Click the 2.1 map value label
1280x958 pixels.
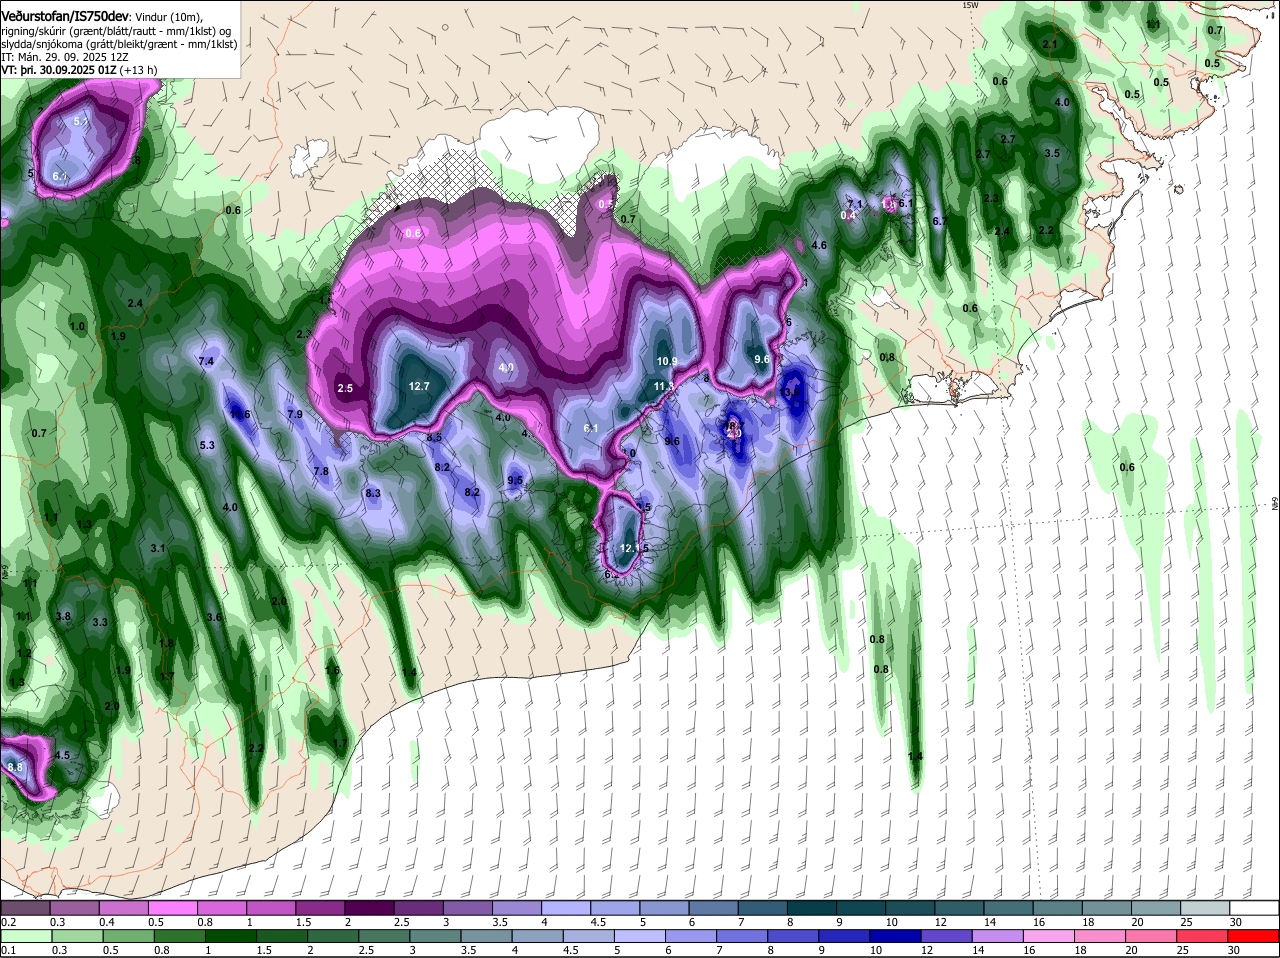click(1050, 45)
